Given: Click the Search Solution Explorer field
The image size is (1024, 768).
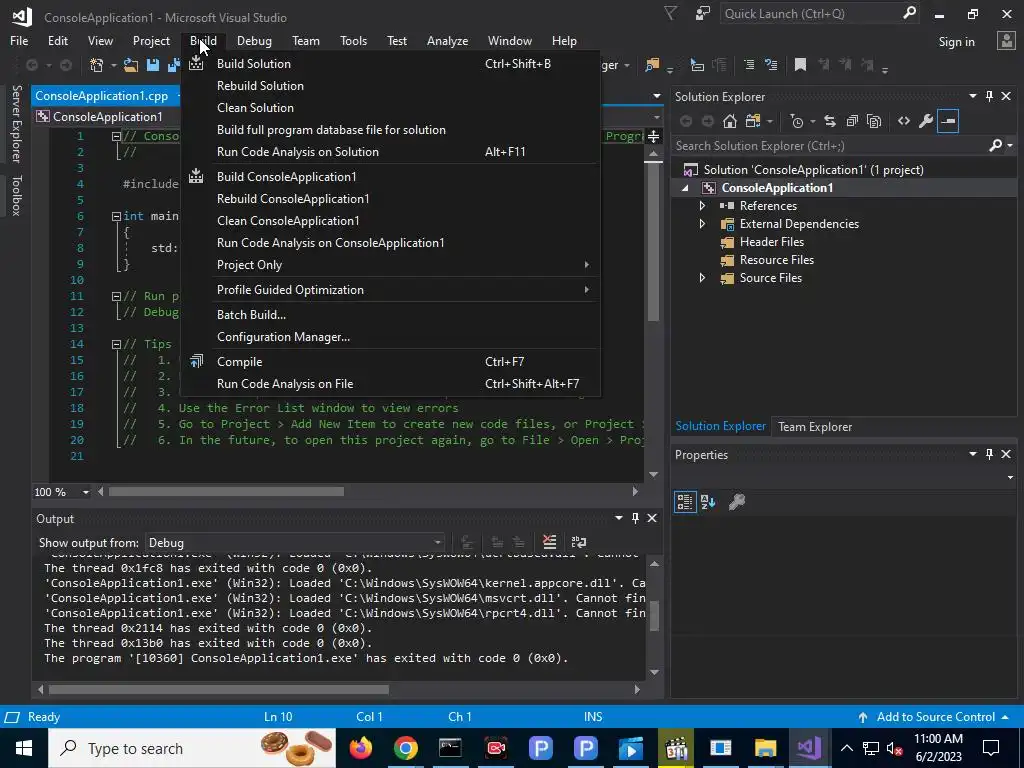Looking at the screenshot, I should (x=829, y=146).
